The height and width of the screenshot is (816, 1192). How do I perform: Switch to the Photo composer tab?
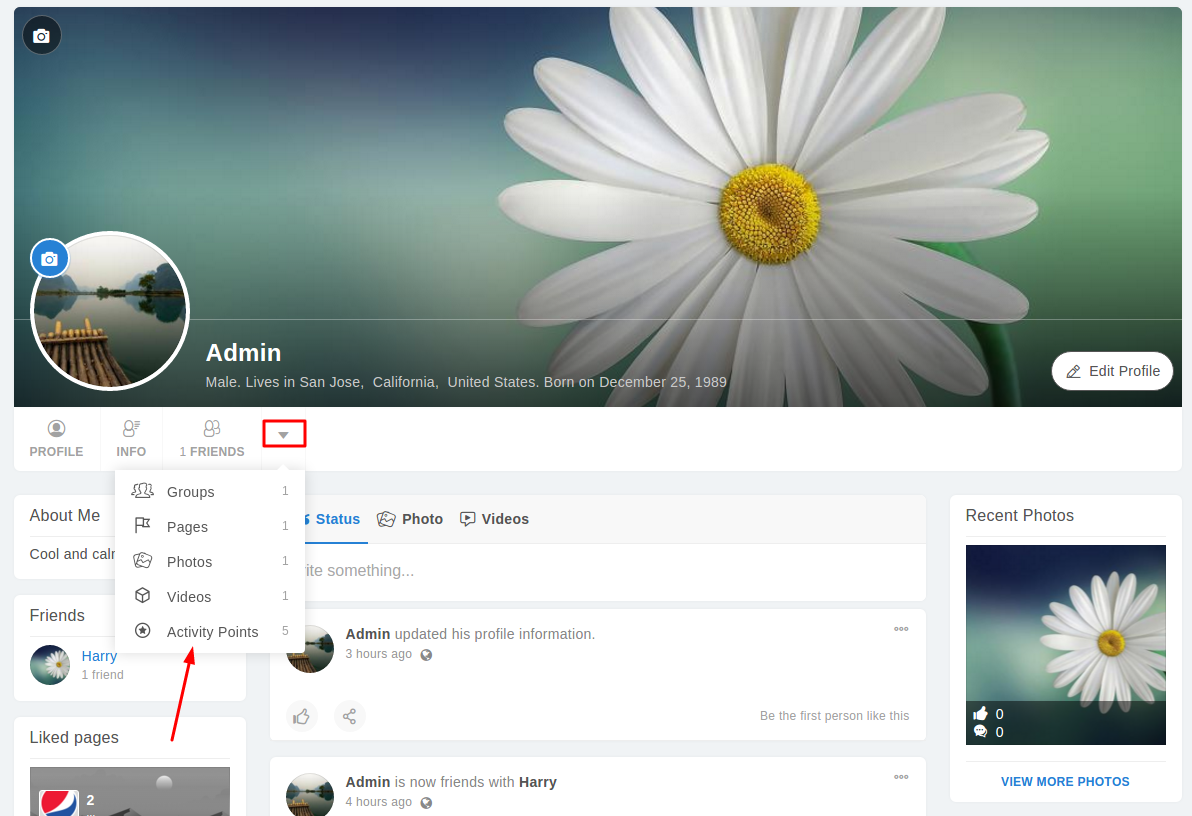410,519
